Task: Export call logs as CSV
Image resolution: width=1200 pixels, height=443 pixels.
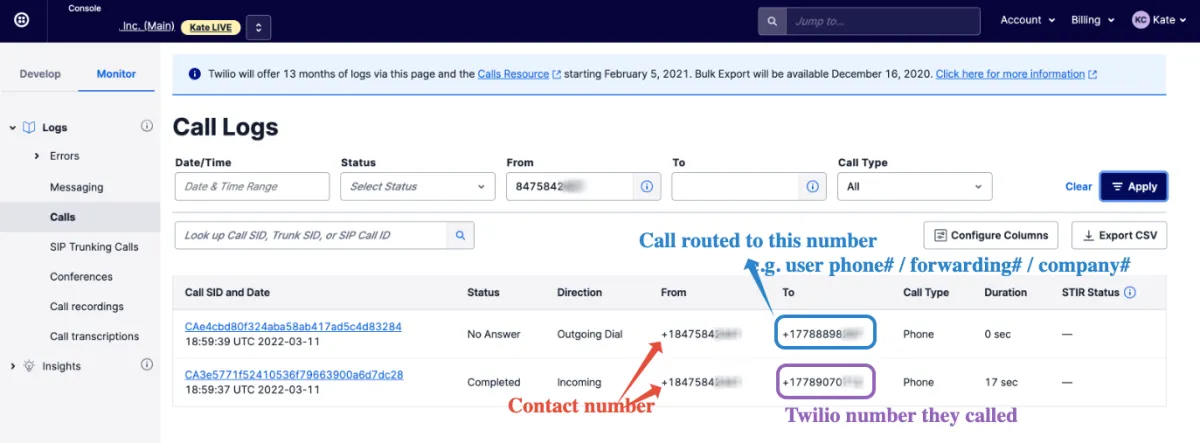Action: click(1119, 235)
